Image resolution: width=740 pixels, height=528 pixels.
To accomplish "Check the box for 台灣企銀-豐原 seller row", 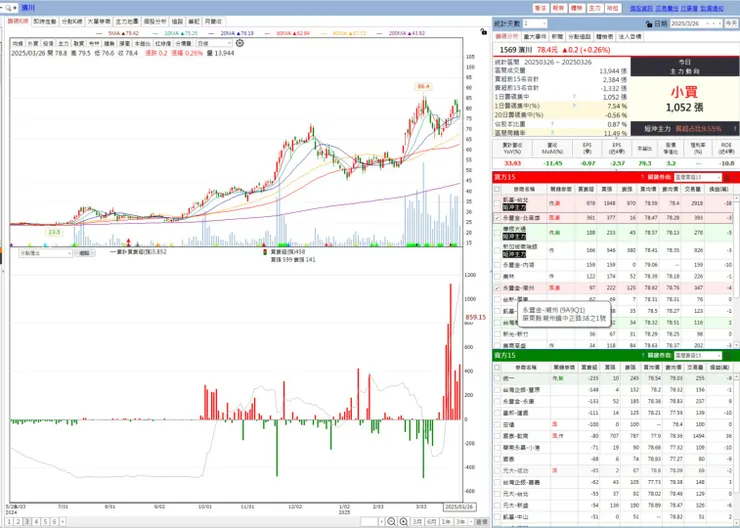I will coord(497,390).
